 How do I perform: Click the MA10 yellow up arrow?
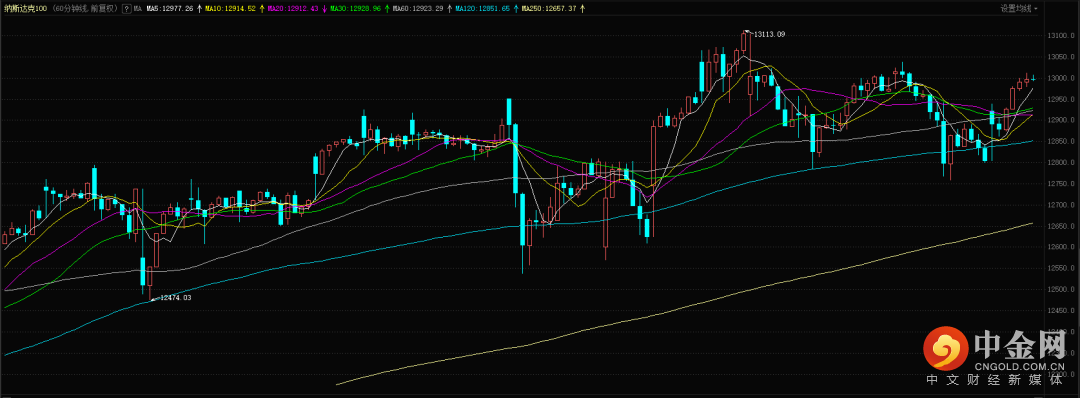pyautogui.click(x=262, y=9)
